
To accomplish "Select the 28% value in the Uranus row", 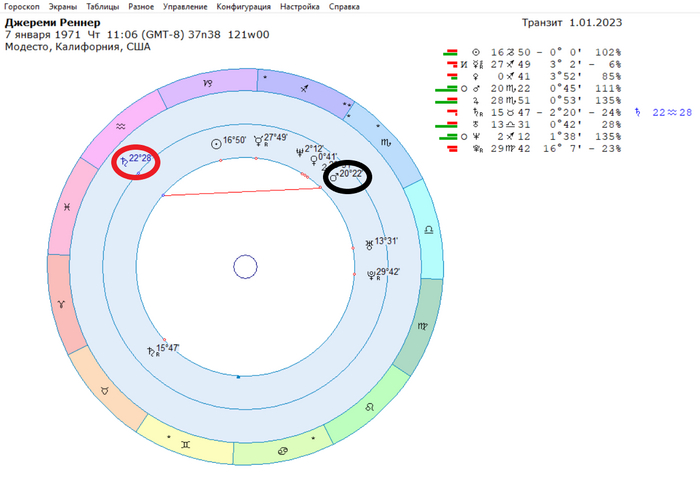I will [611, 125].
